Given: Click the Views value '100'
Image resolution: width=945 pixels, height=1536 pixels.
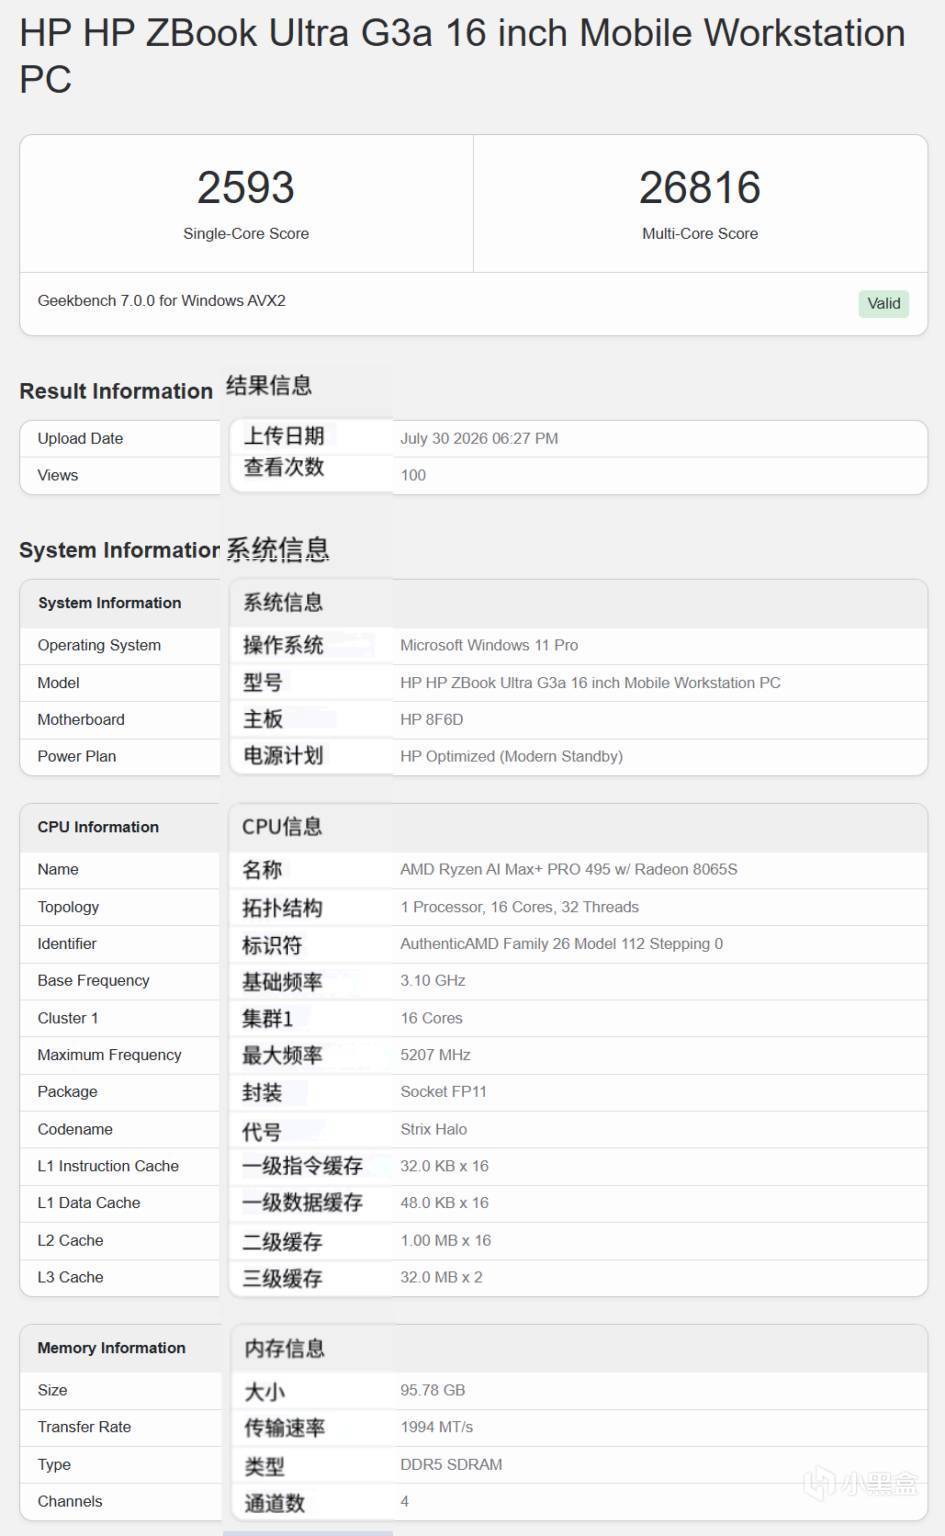Looking at the screenshot, I should pyautogui.click(x=413, y=475).
